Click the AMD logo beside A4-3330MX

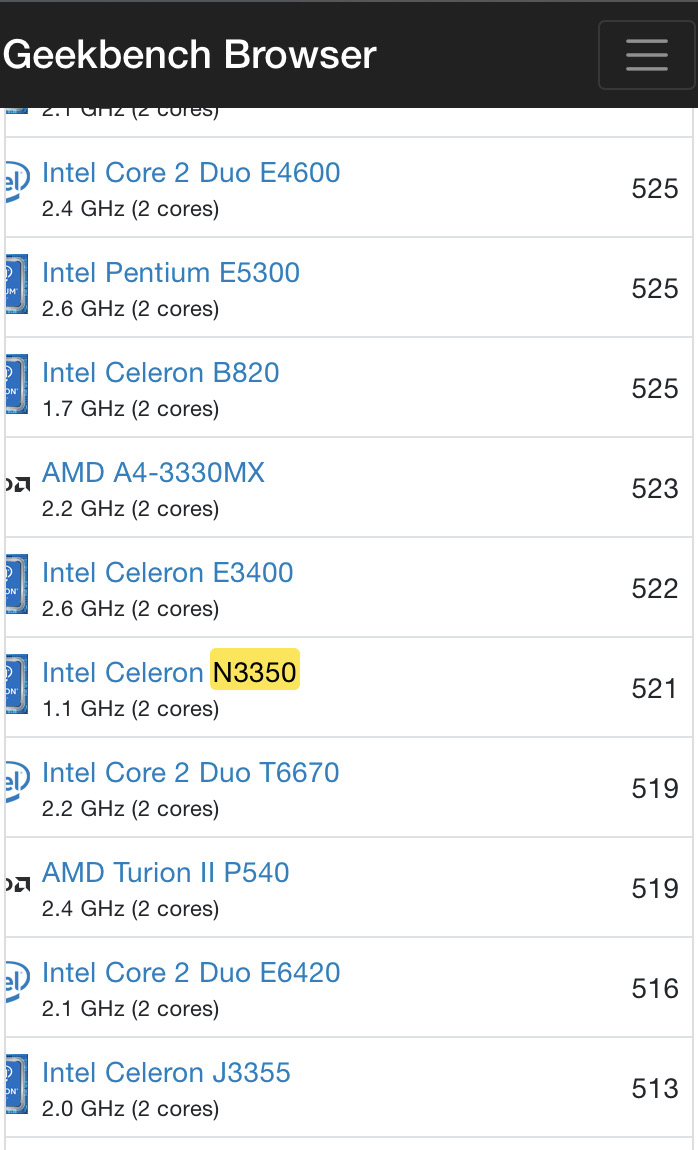tap(15, 484)
